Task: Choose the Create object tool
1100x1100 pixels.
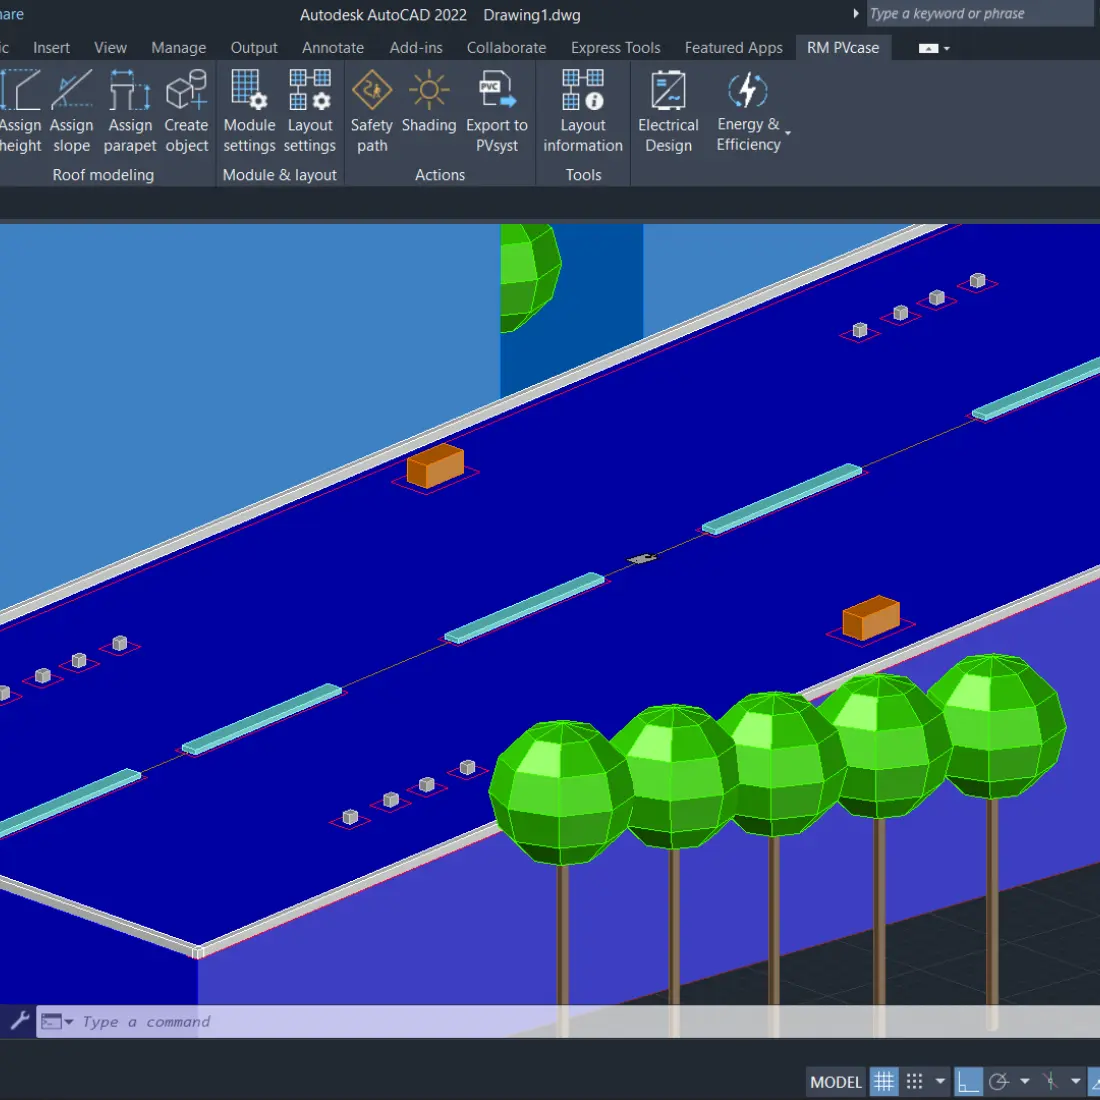Action: [187, 111]
